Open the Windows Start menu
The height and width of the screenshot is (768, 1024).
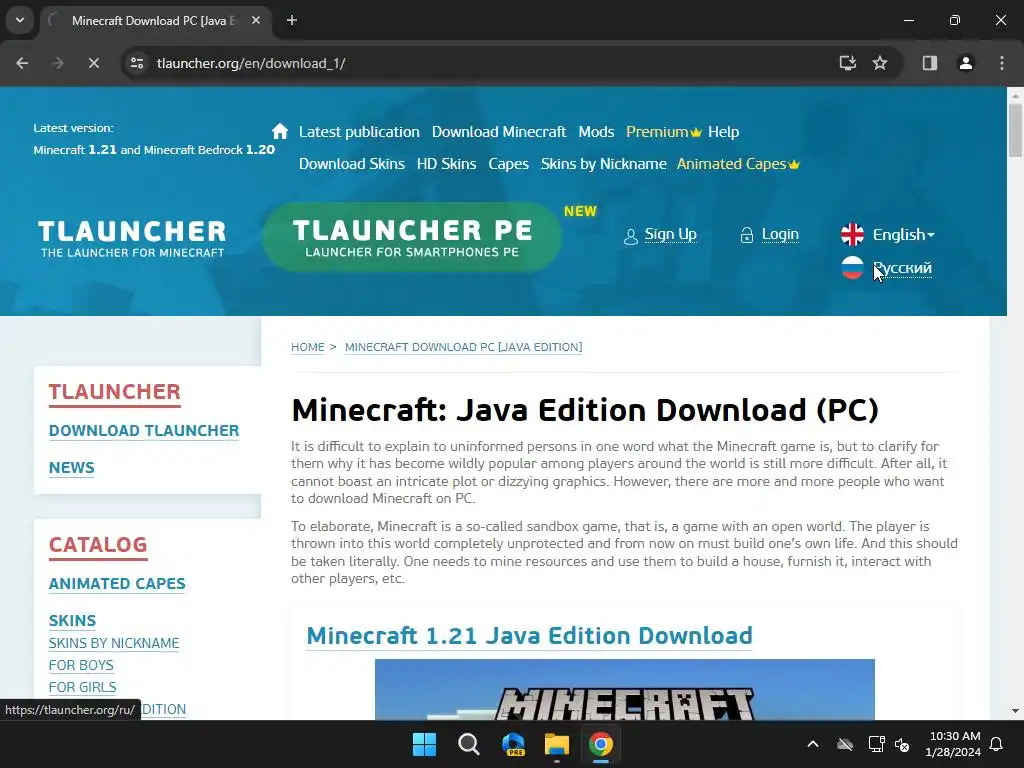click(x=424, y=744)
